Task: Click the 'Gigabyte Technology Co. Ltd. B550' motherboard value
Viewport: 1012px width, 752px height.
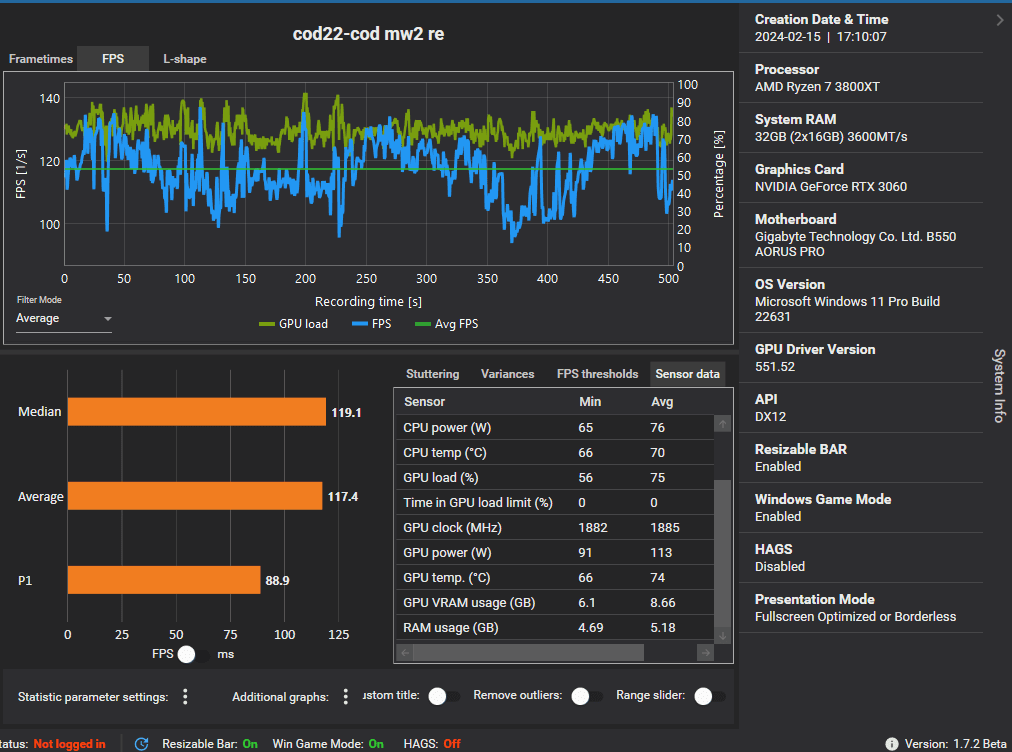Action: [855, 236]
